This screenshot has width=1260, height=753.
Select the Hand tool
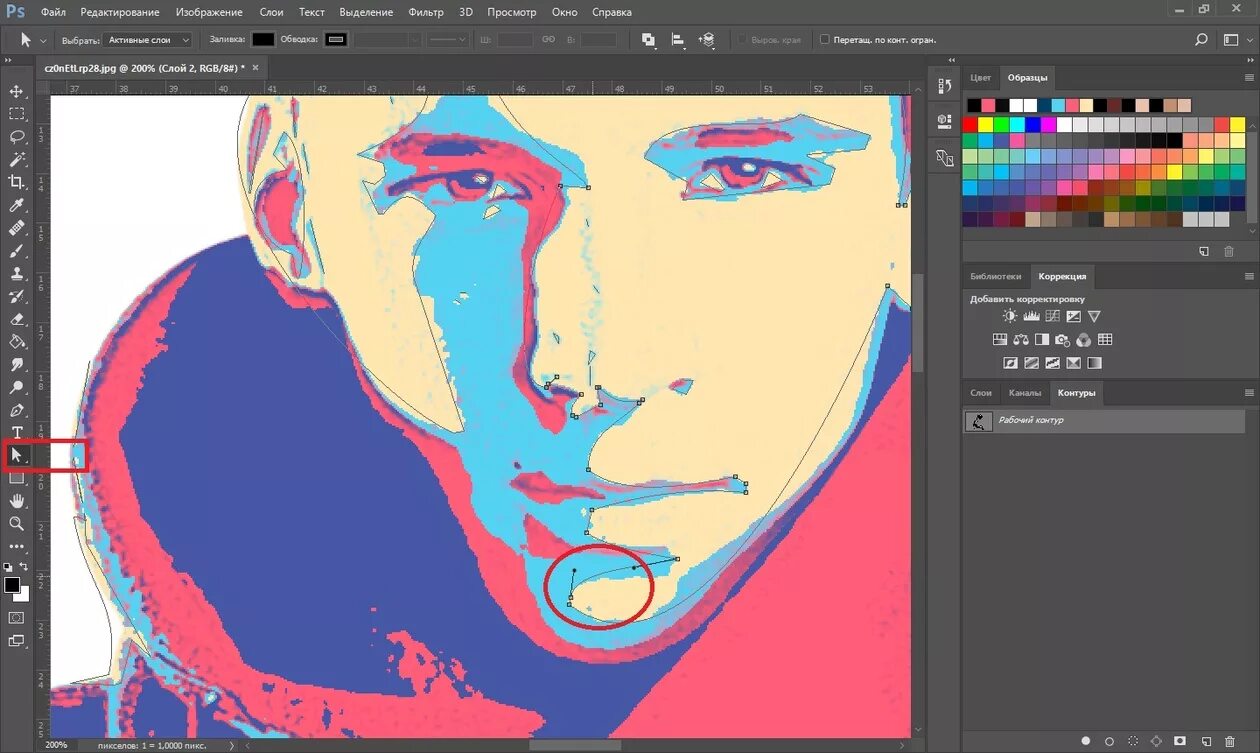coord(16,501)
